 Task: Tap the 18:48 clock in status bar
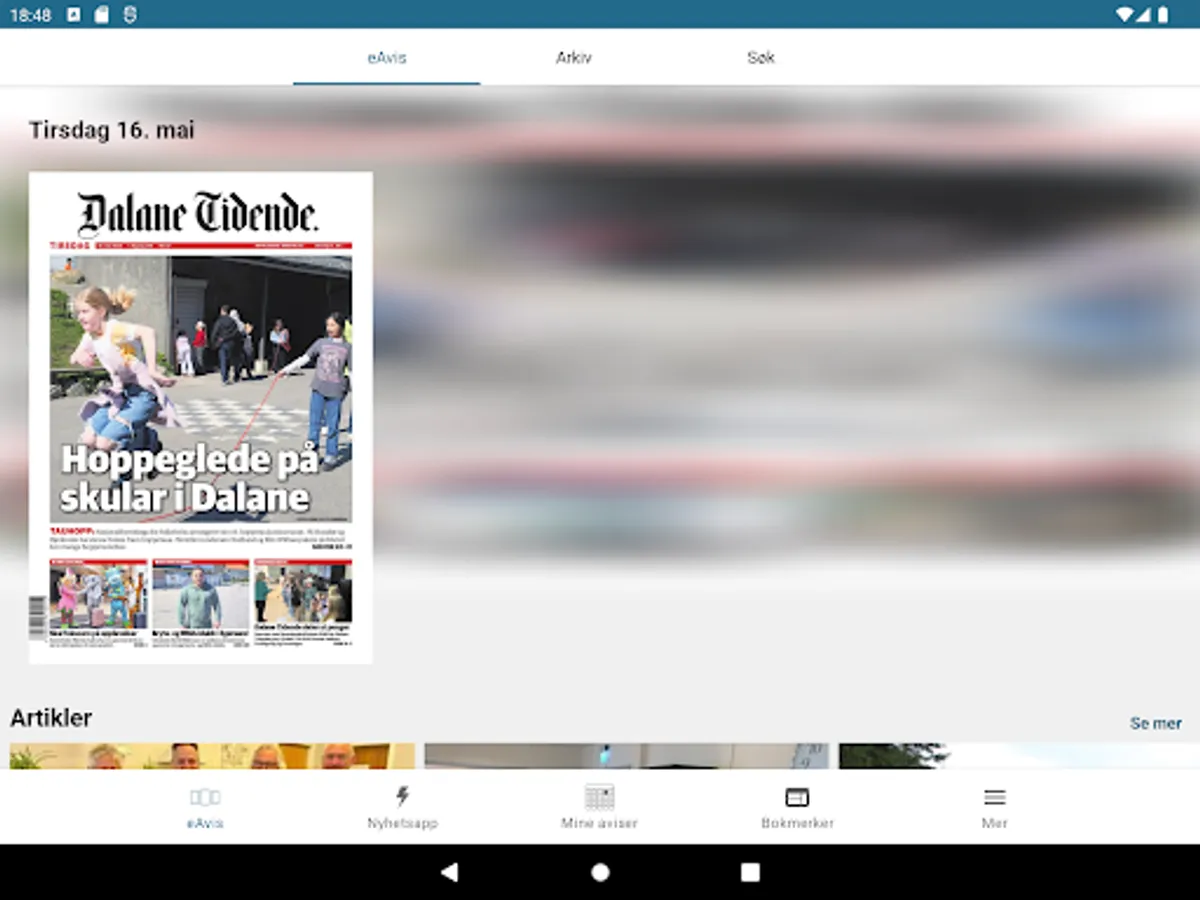click(31, 15)
